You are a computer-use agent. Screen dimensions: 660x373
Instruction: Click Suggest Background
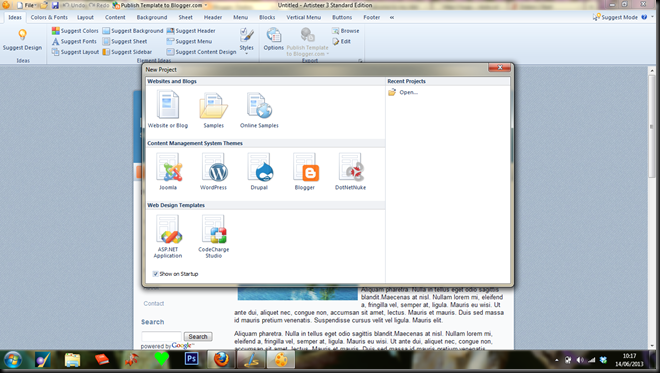(x=133, y=31)
